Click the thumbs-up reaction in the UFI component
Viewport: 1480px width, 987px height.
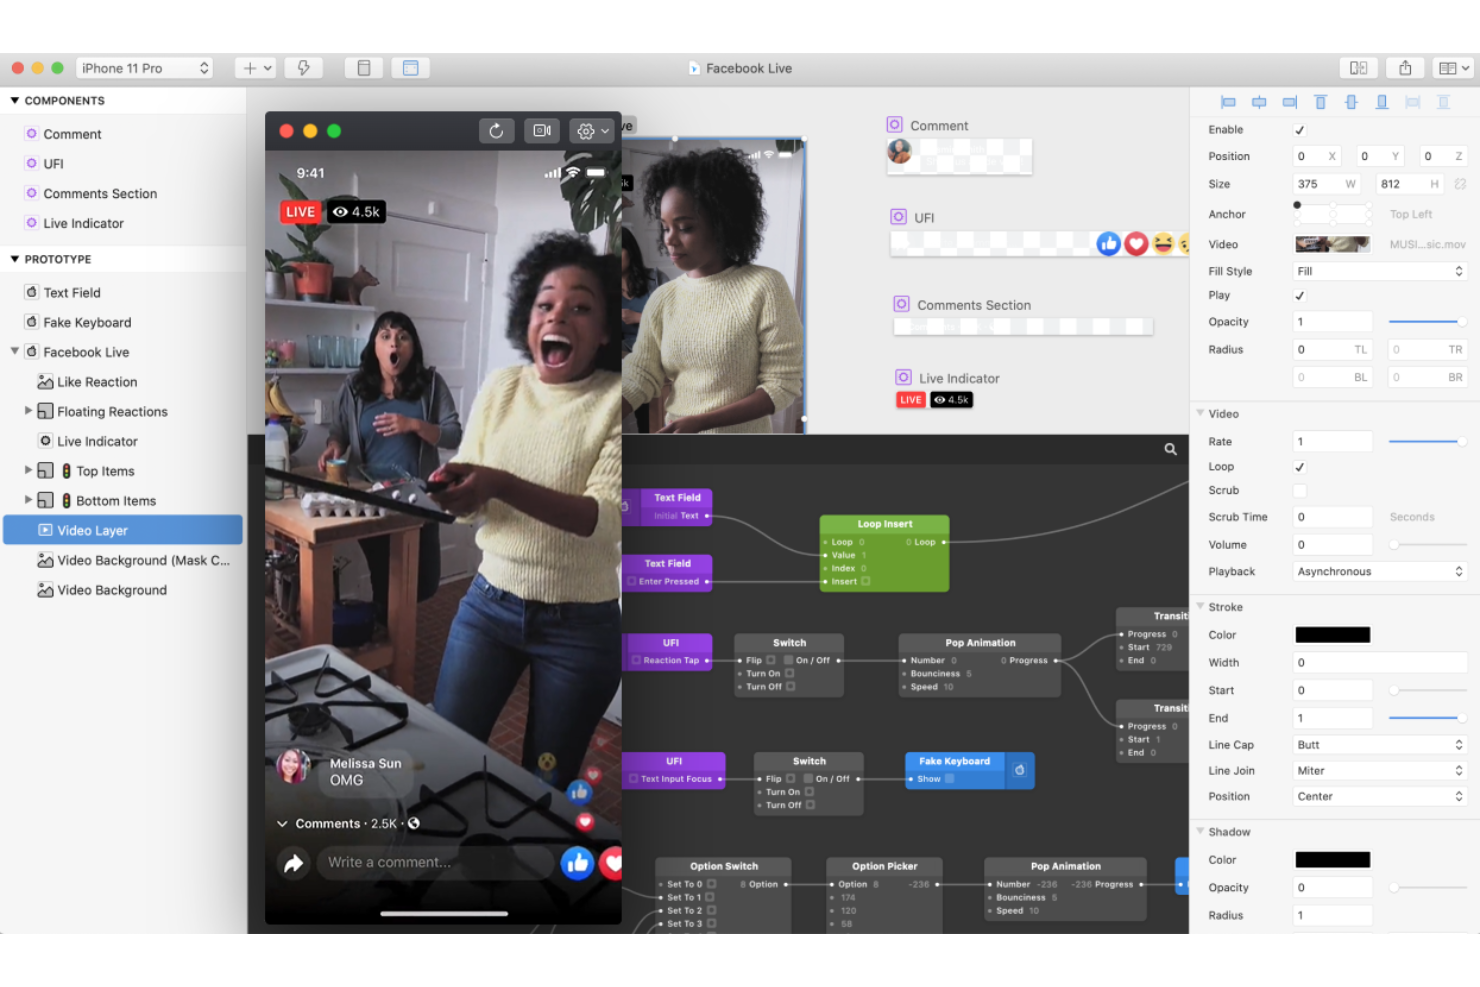(x=1108, y=244)
